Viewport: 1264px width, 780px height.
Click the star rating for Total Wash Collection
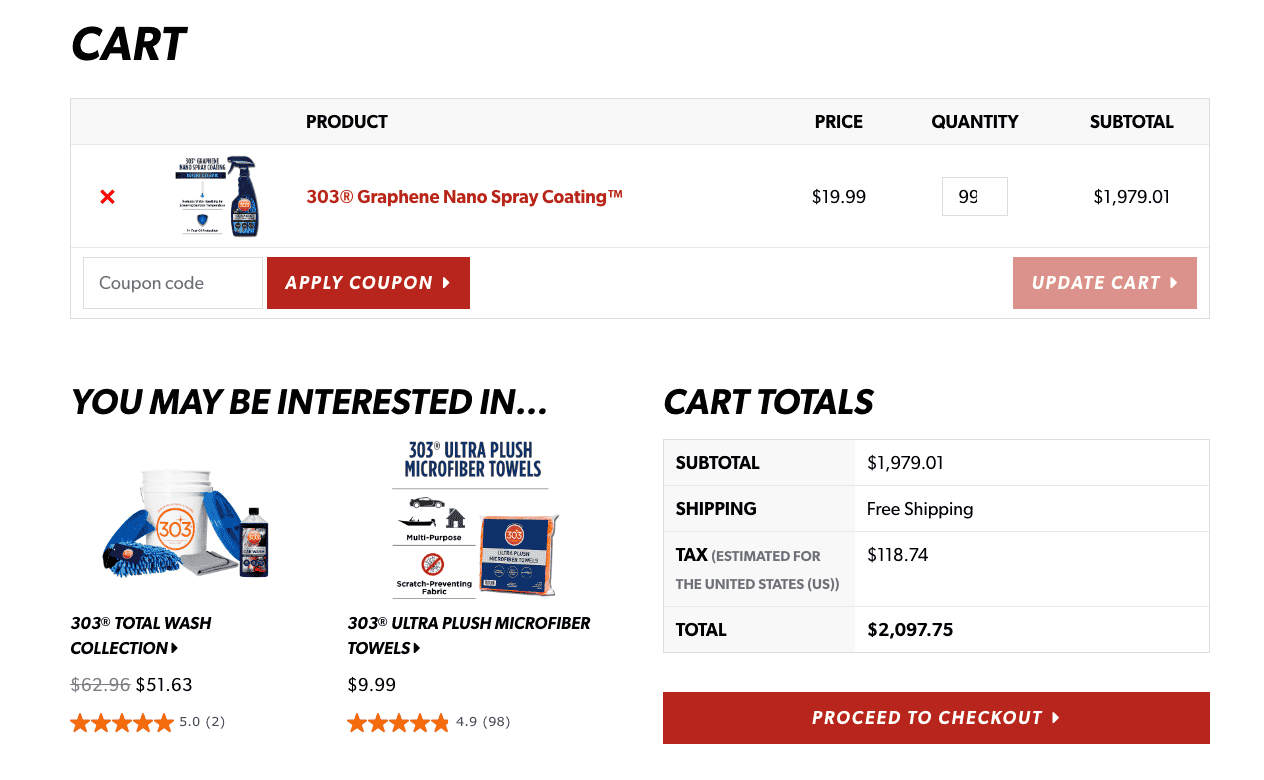pos(122,722)
